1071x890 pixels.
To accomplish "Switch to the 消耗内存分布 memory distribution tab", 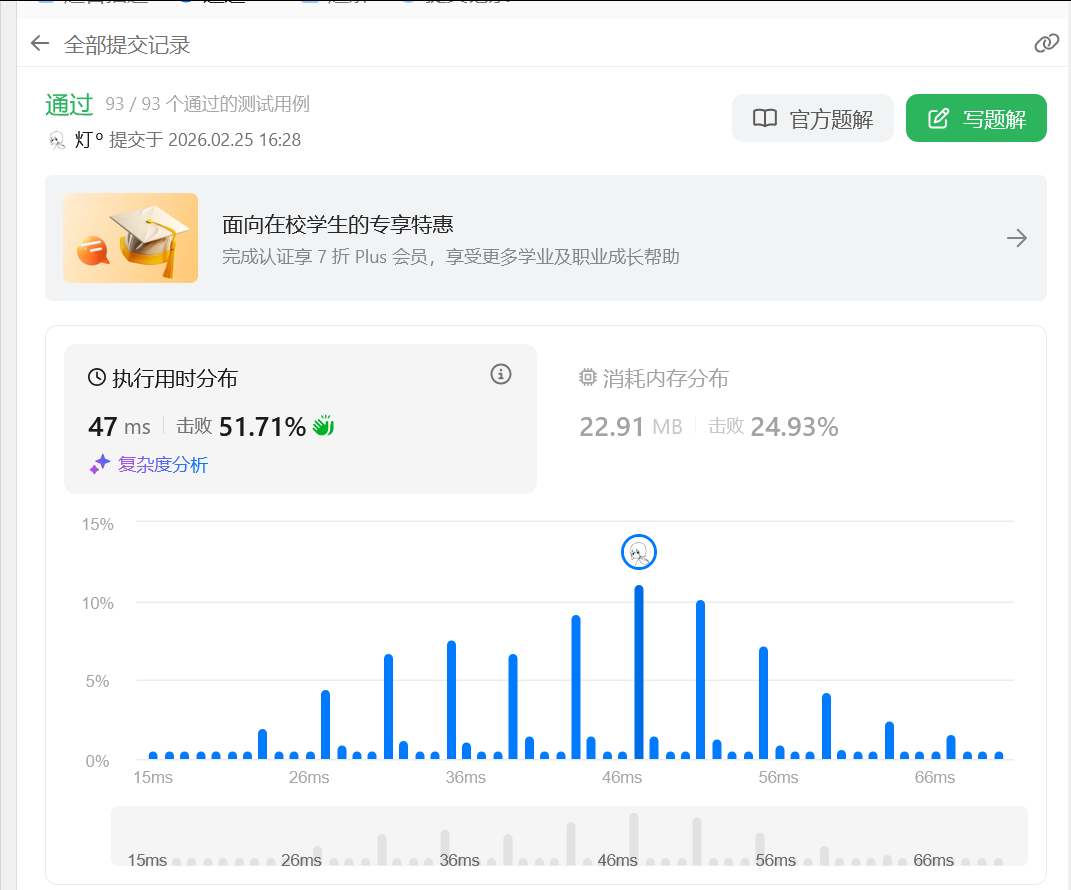I will 665,378.
